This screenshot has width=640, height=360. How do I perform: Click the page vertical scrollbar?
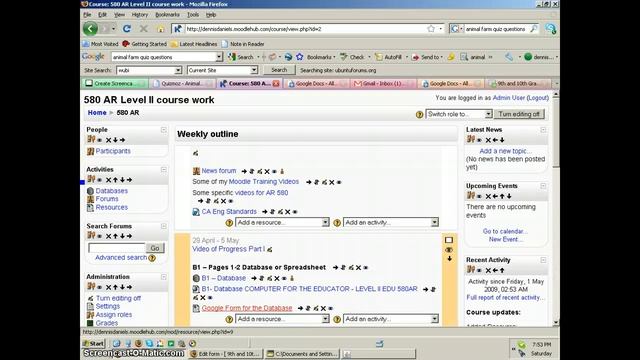point(556,208)
